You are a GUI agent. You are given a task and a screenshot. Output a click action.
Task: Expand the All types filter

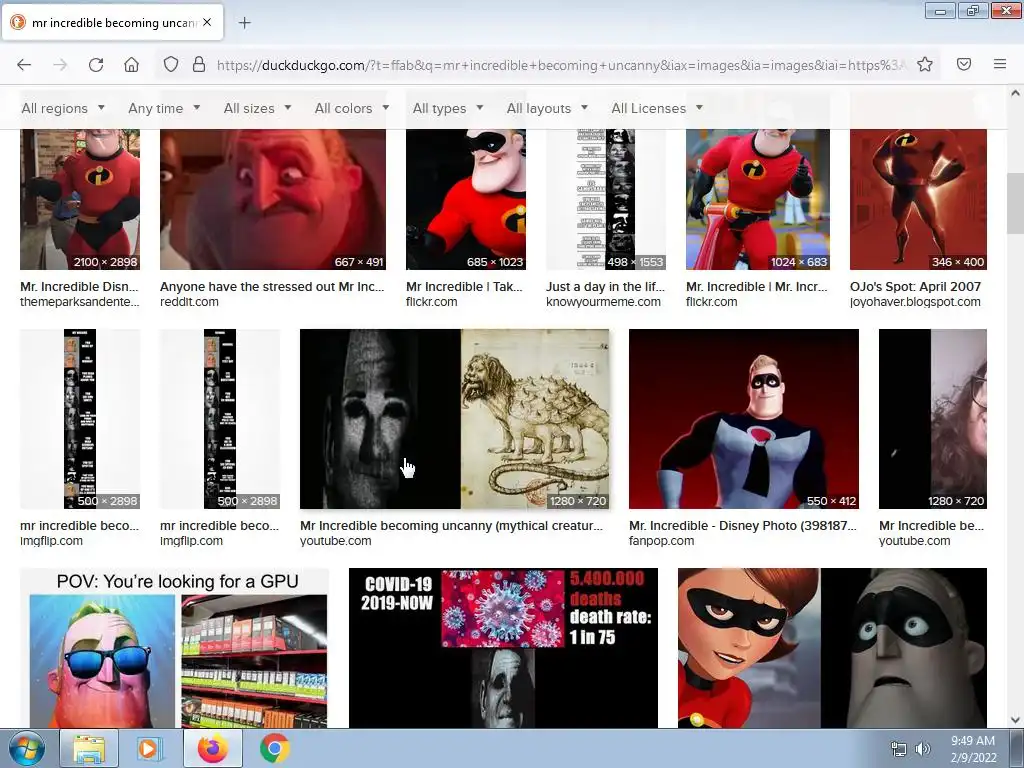pyautogui.click(x=447, y=108)
